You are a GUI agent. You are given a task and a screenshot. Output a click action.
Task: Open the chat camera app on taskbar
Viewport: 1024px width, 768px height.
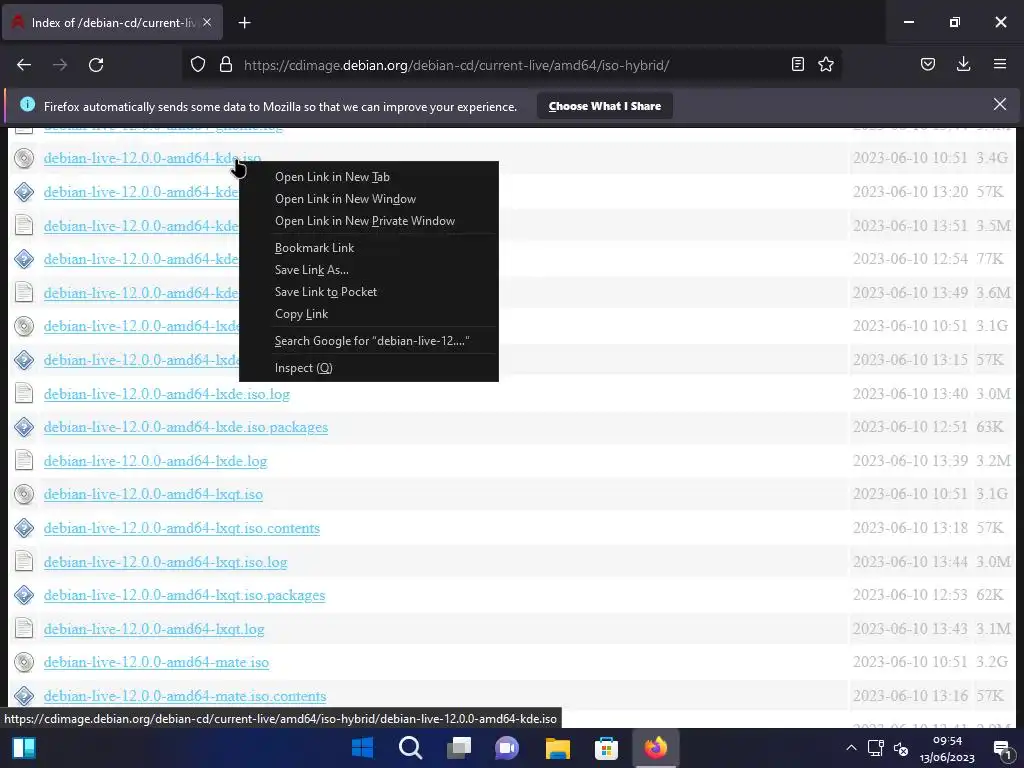coord(507,748)
